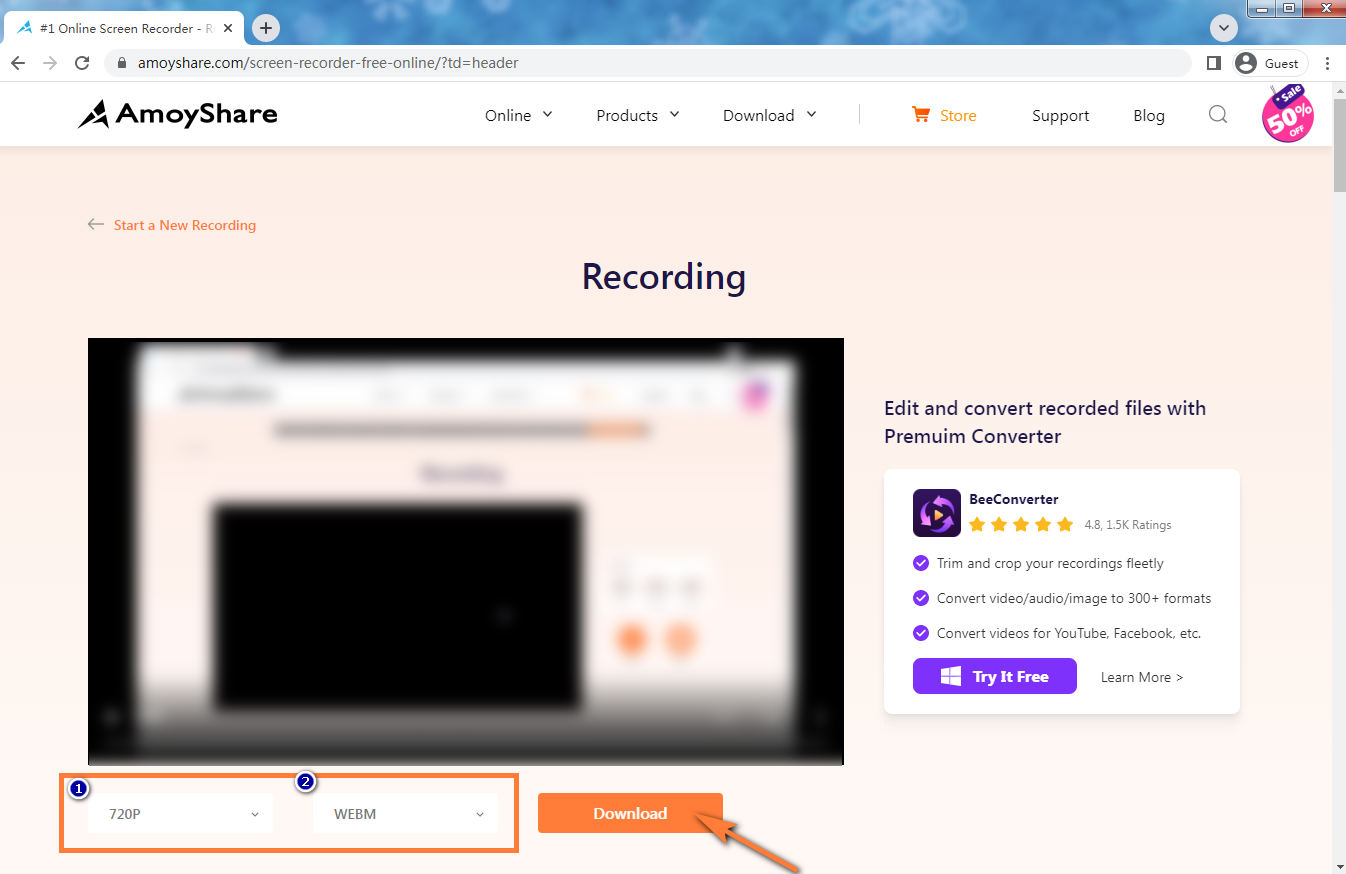Click Start a New Recording link
1346x874 pixels.
point(185,225)
